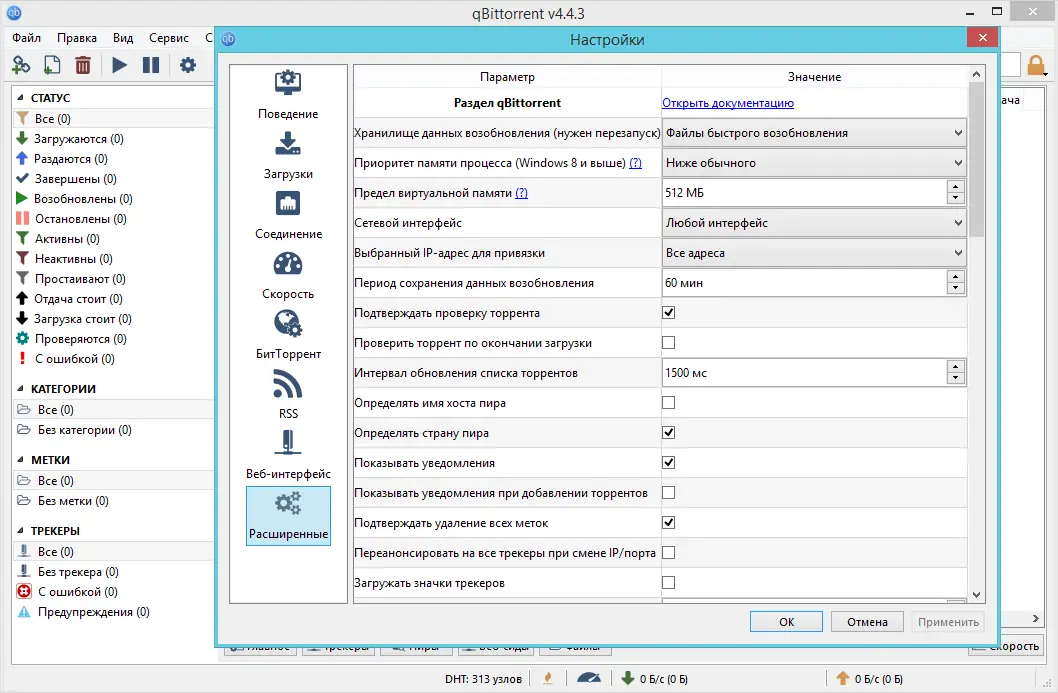Viewport: 1058px width, 693px height.
Task: Toggle Подтверждать удаление всех меток checkbox
Action: [x=668, y=522]
